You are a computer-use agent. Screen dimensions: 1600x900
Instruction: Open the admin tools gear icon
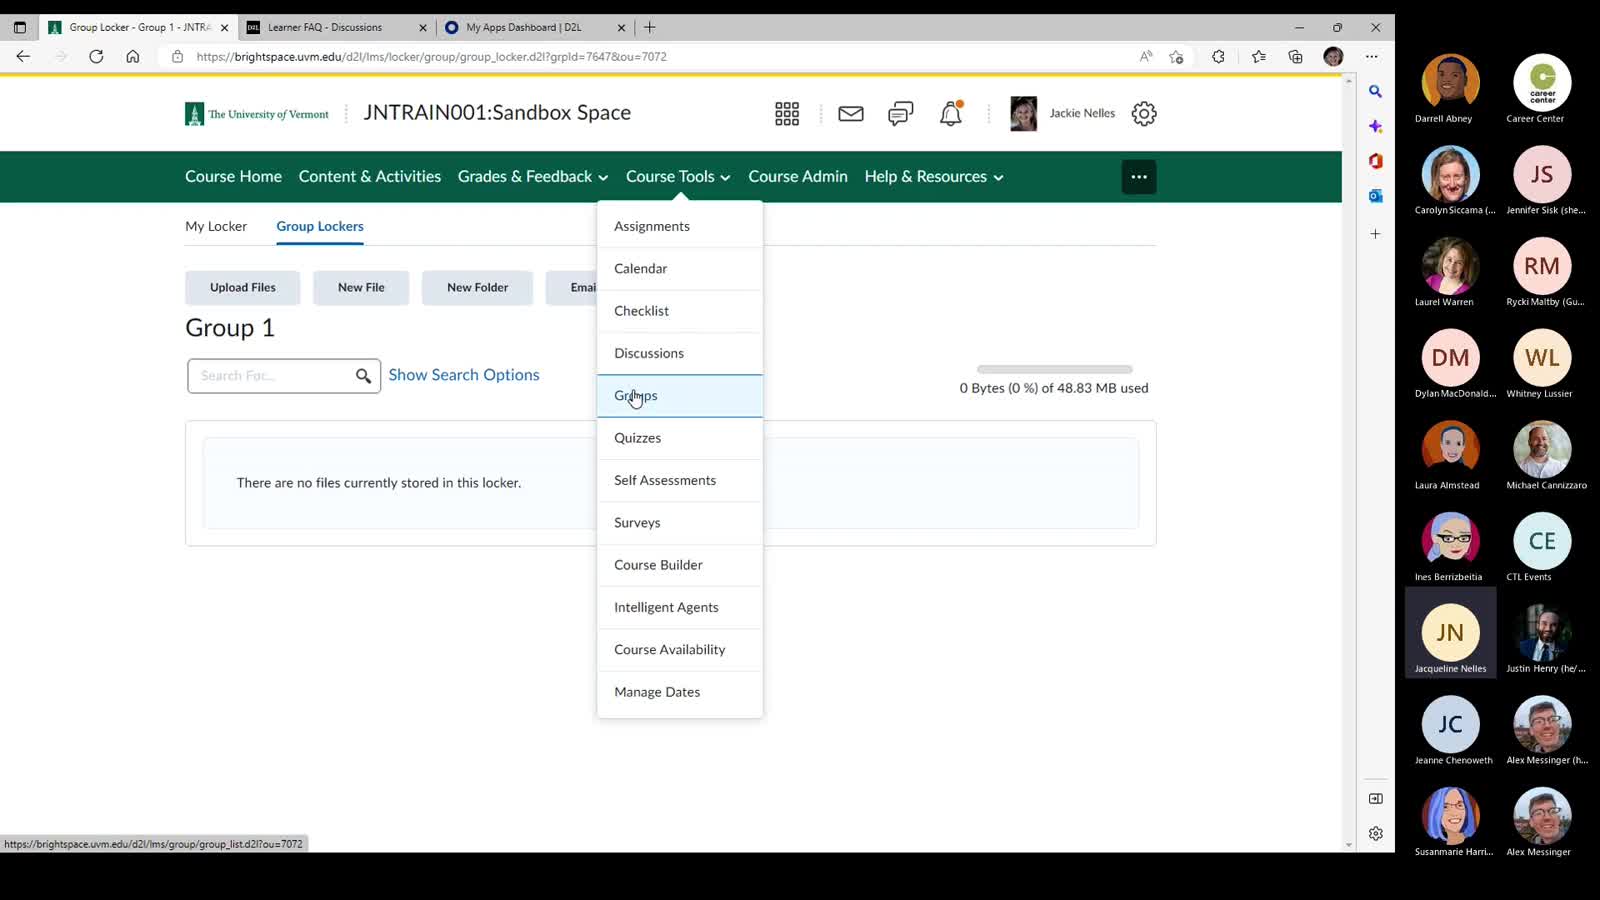1144,114
